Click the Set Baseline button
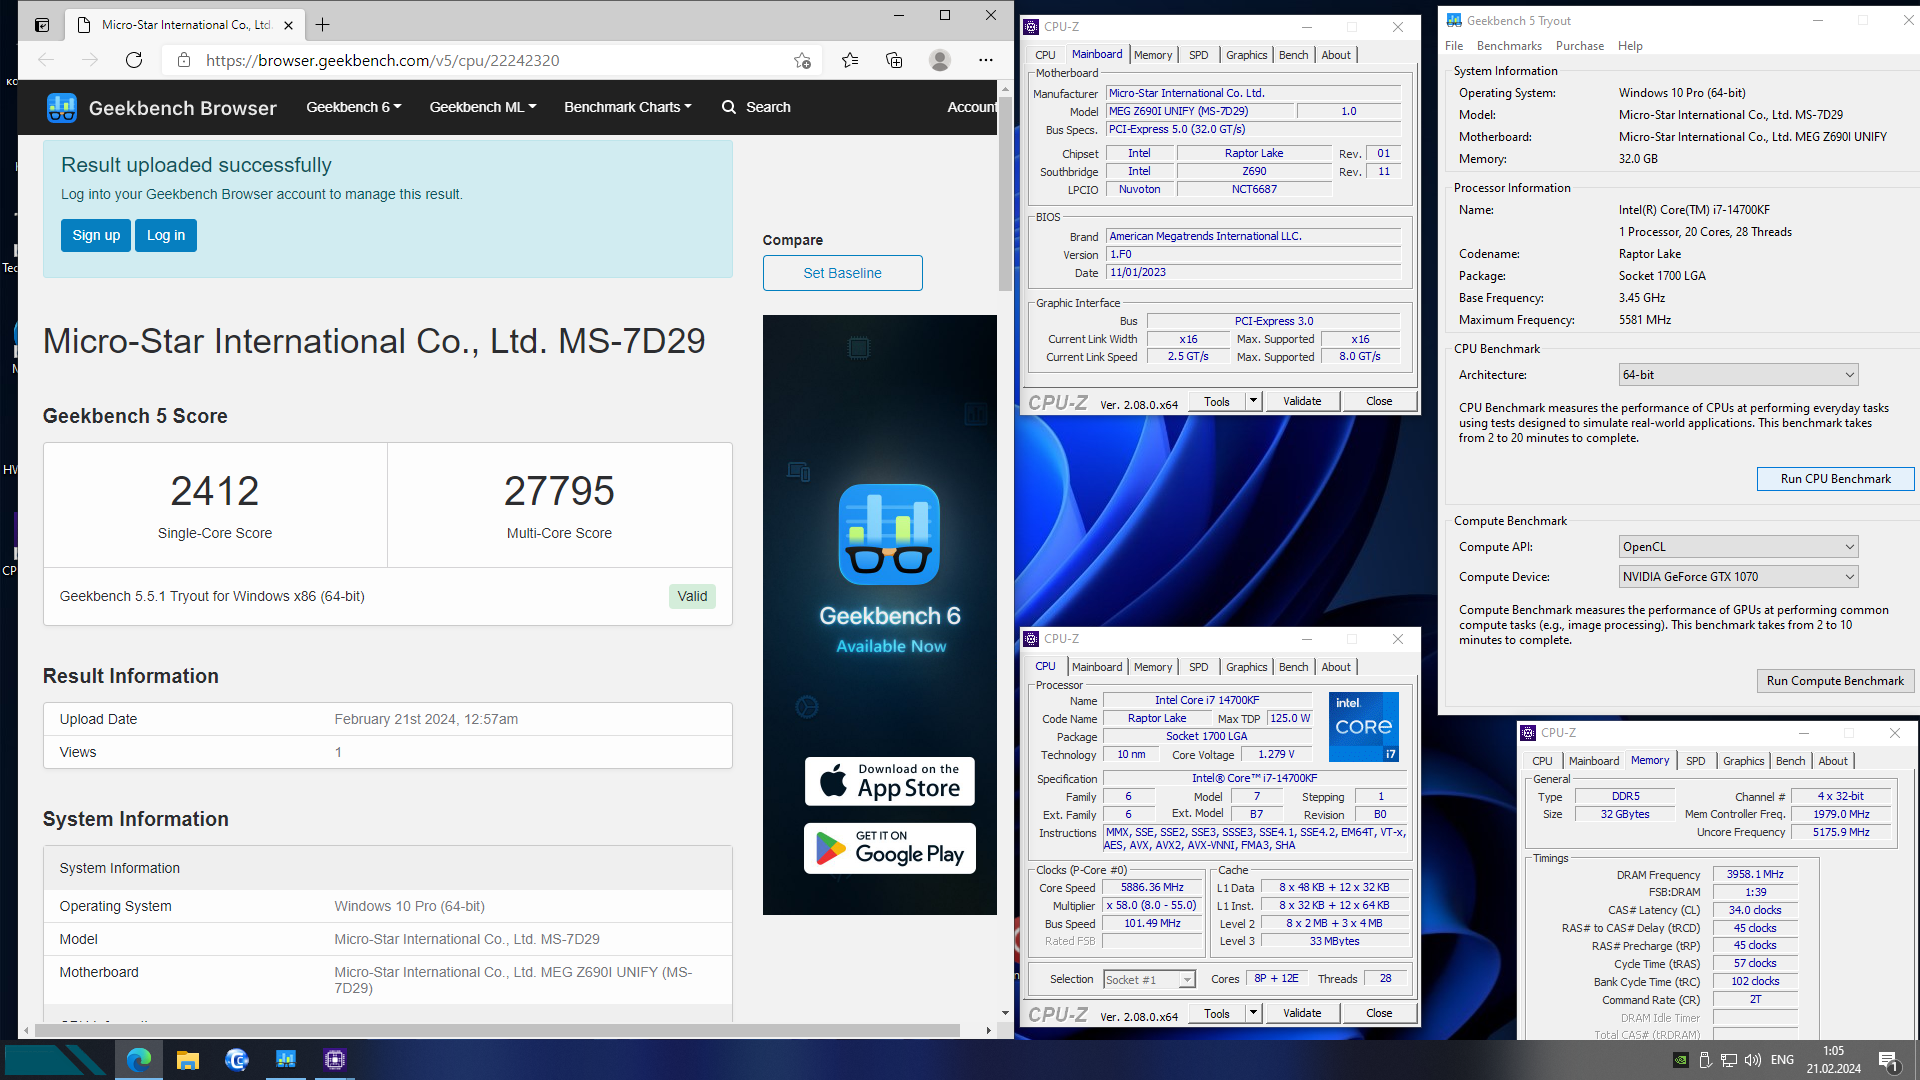Viewport: 1920px width, 1080px height. pos(842,273)
